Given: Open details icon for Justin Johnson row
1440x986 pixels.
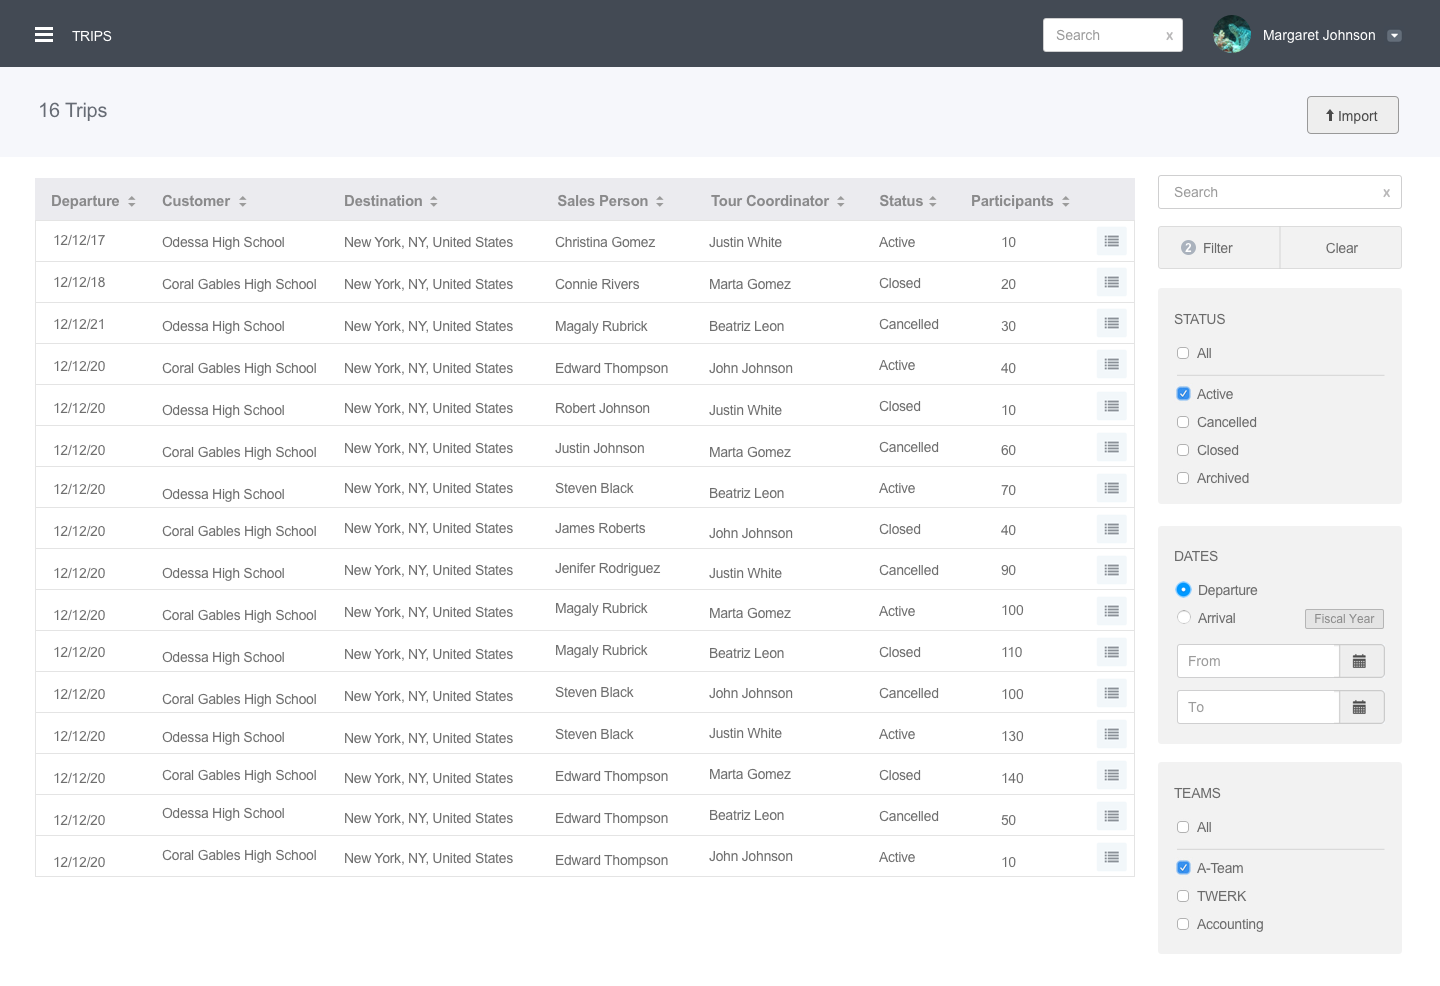Looking at the screenshot, I should 1111,447.
